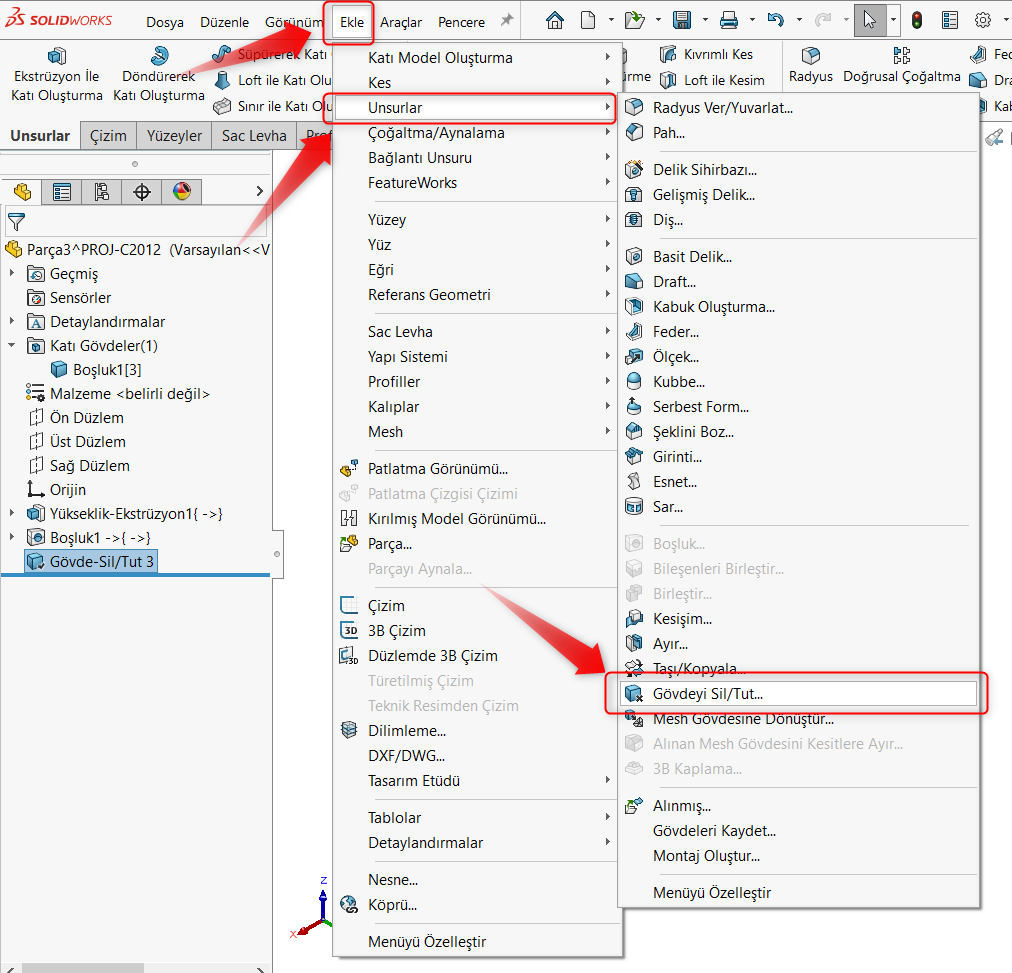Select the Orijin item in the tree
The height and width of the screenshot is (973, 1012).
pos(57,490)
